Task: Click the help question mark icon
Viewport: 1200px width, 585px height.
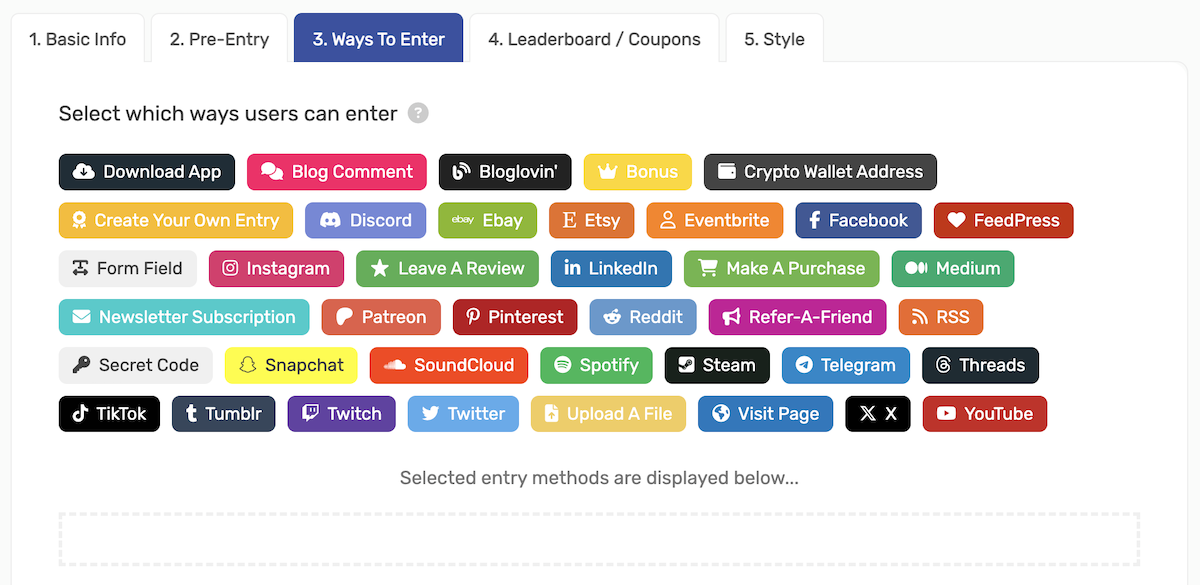Action: 420,113
